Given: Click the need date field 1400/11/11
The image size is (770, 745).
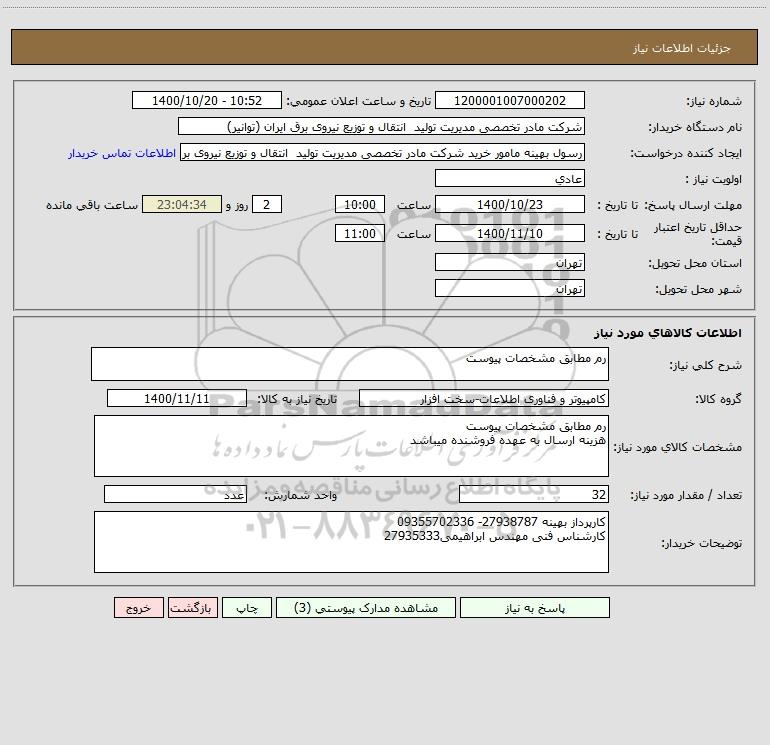Looking at the screenshot, I should point(177,398).
